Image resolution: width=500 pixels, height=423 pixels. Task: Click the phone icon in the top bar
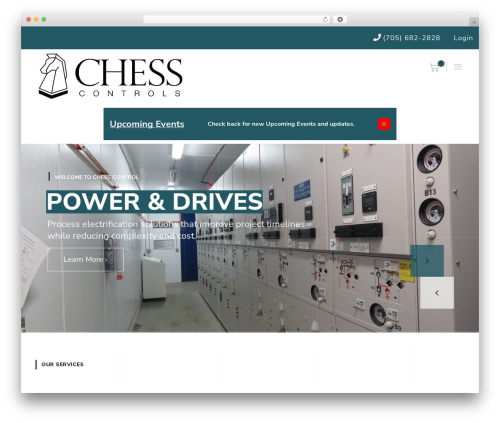[377, 38]
